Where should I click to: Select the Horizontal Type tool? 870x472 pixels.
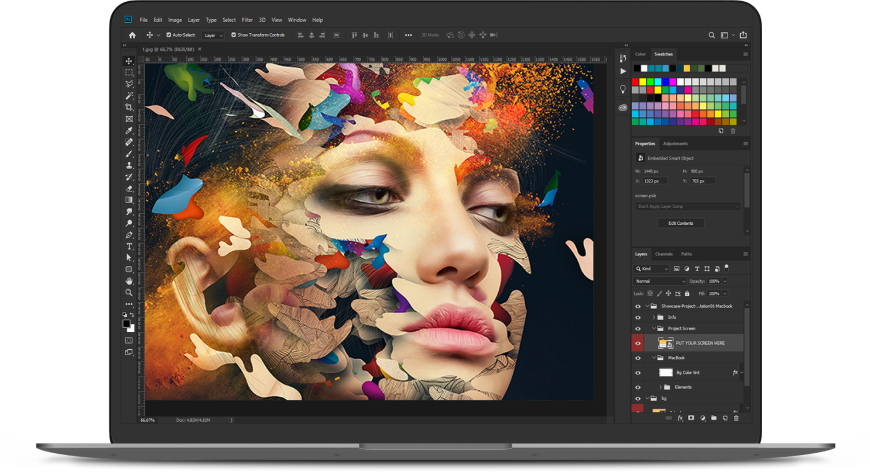pyautogui.click(x=129, y=246)
